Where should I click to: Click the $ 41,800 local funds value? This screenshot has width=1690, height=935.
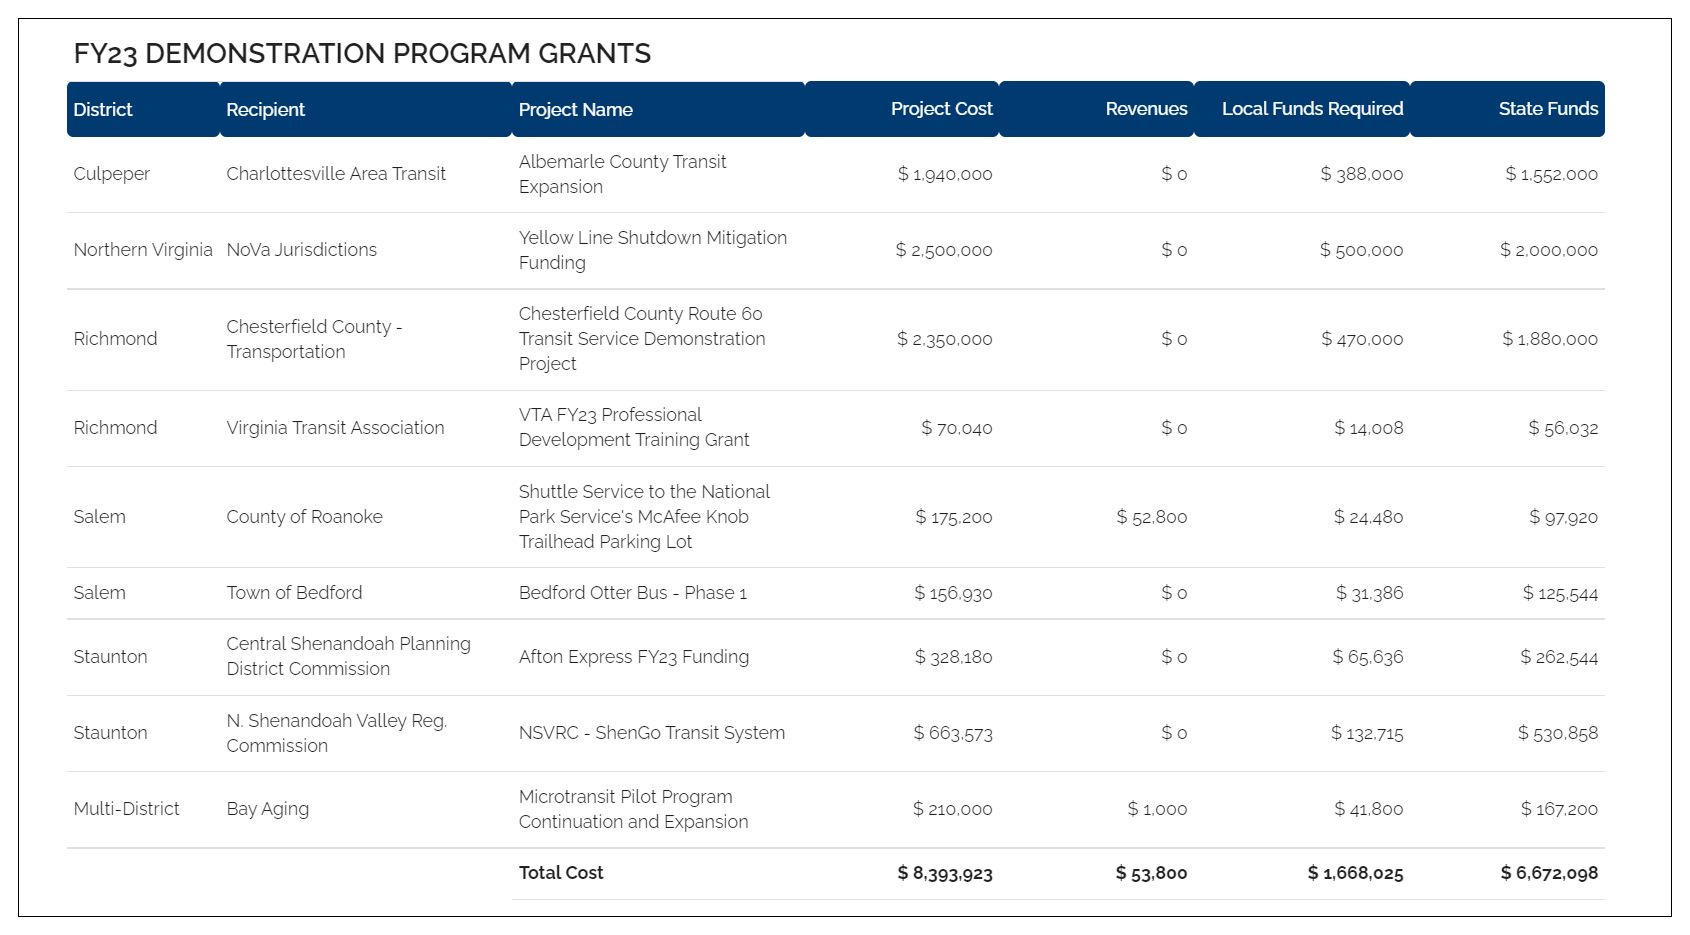tap(1369, 809)
